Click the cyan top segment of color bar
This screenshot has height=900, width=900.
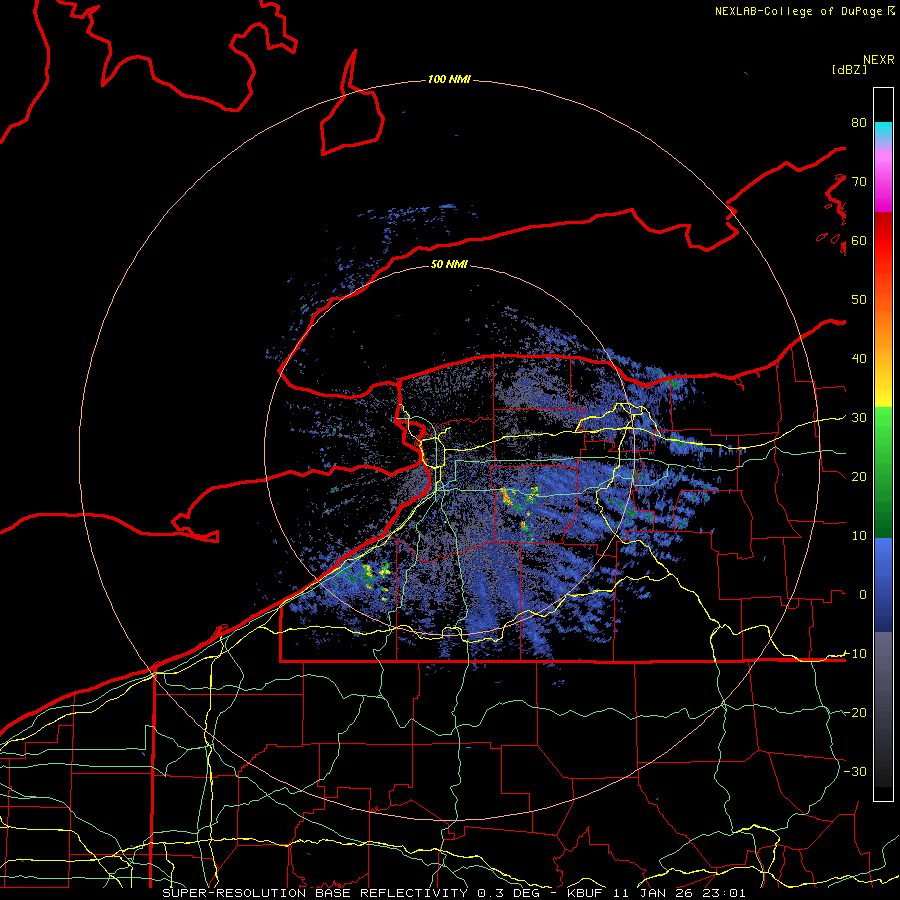pyautogui.click(x=883, y=130)
